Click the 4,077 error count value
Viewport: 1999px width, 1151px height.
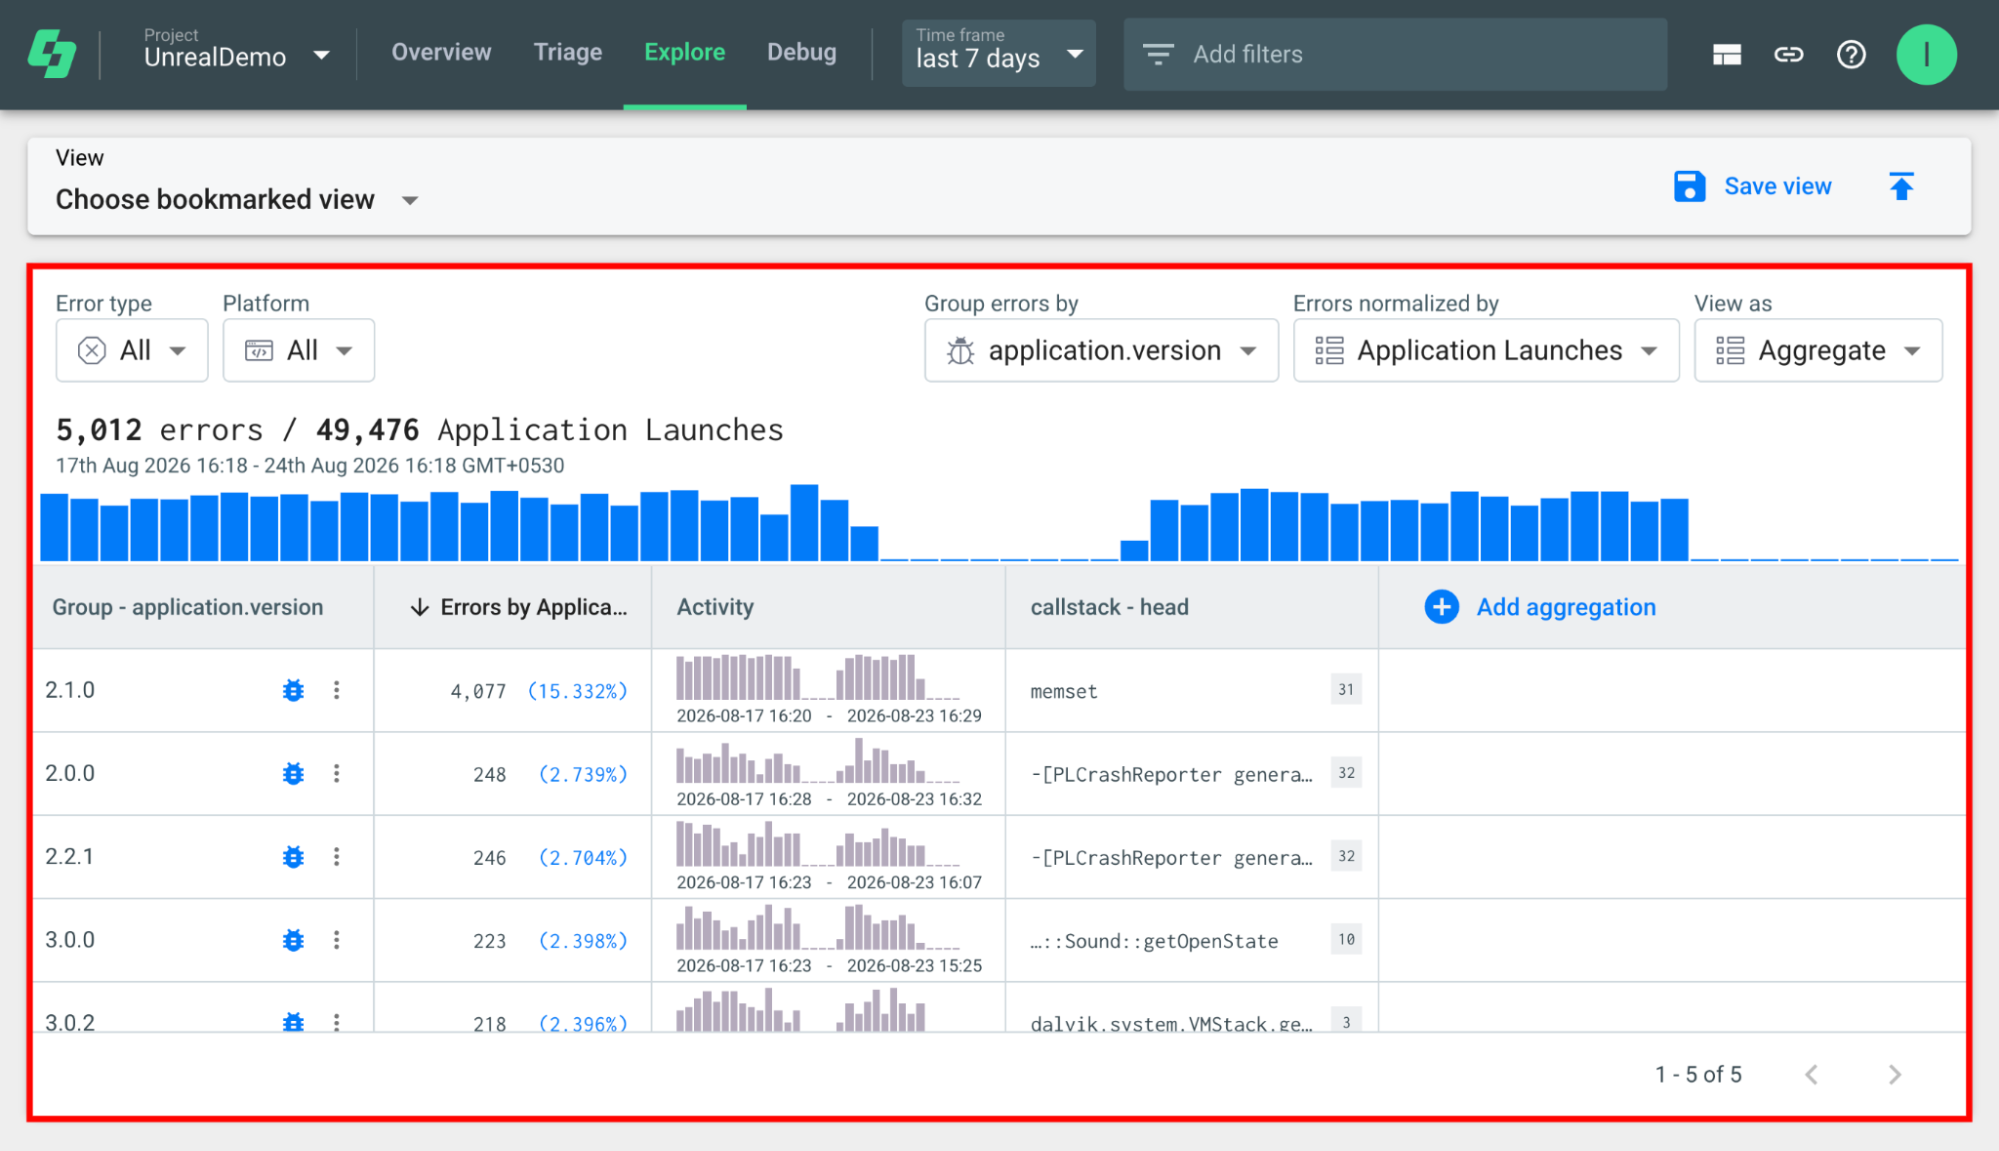coord(478,691)
